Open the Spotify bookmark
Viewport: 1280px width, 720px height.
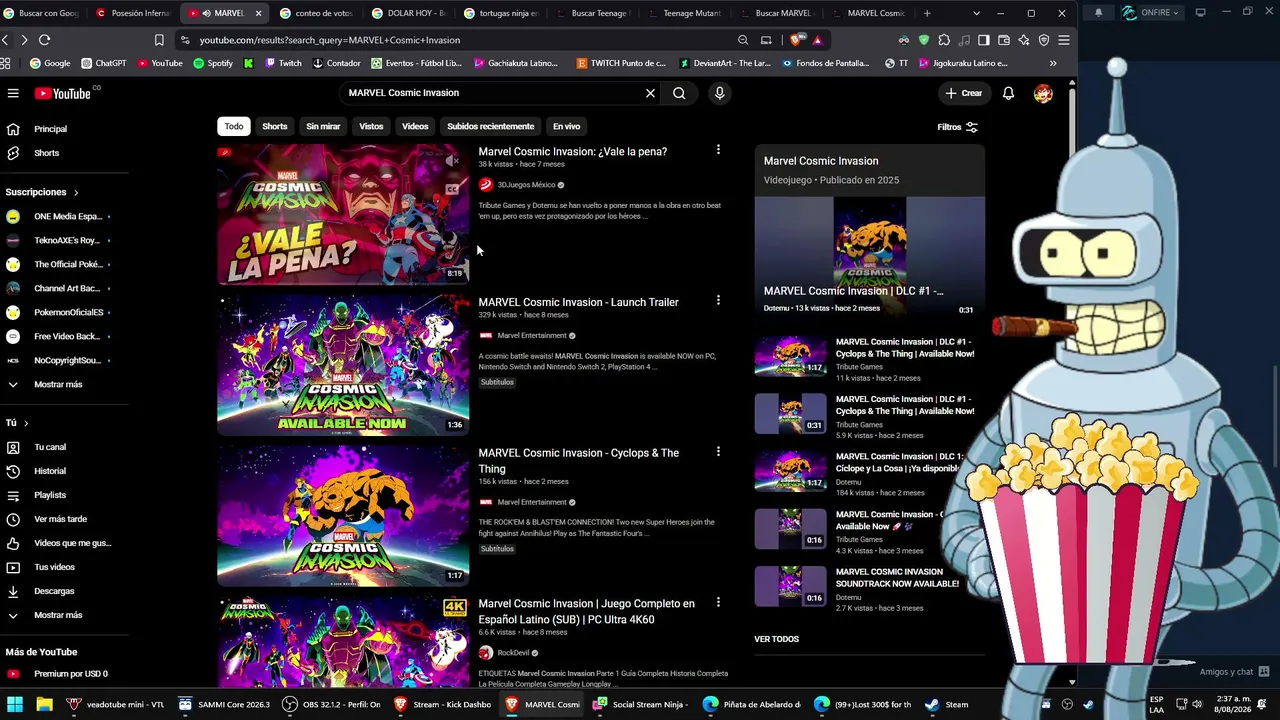tap(212, 63)
